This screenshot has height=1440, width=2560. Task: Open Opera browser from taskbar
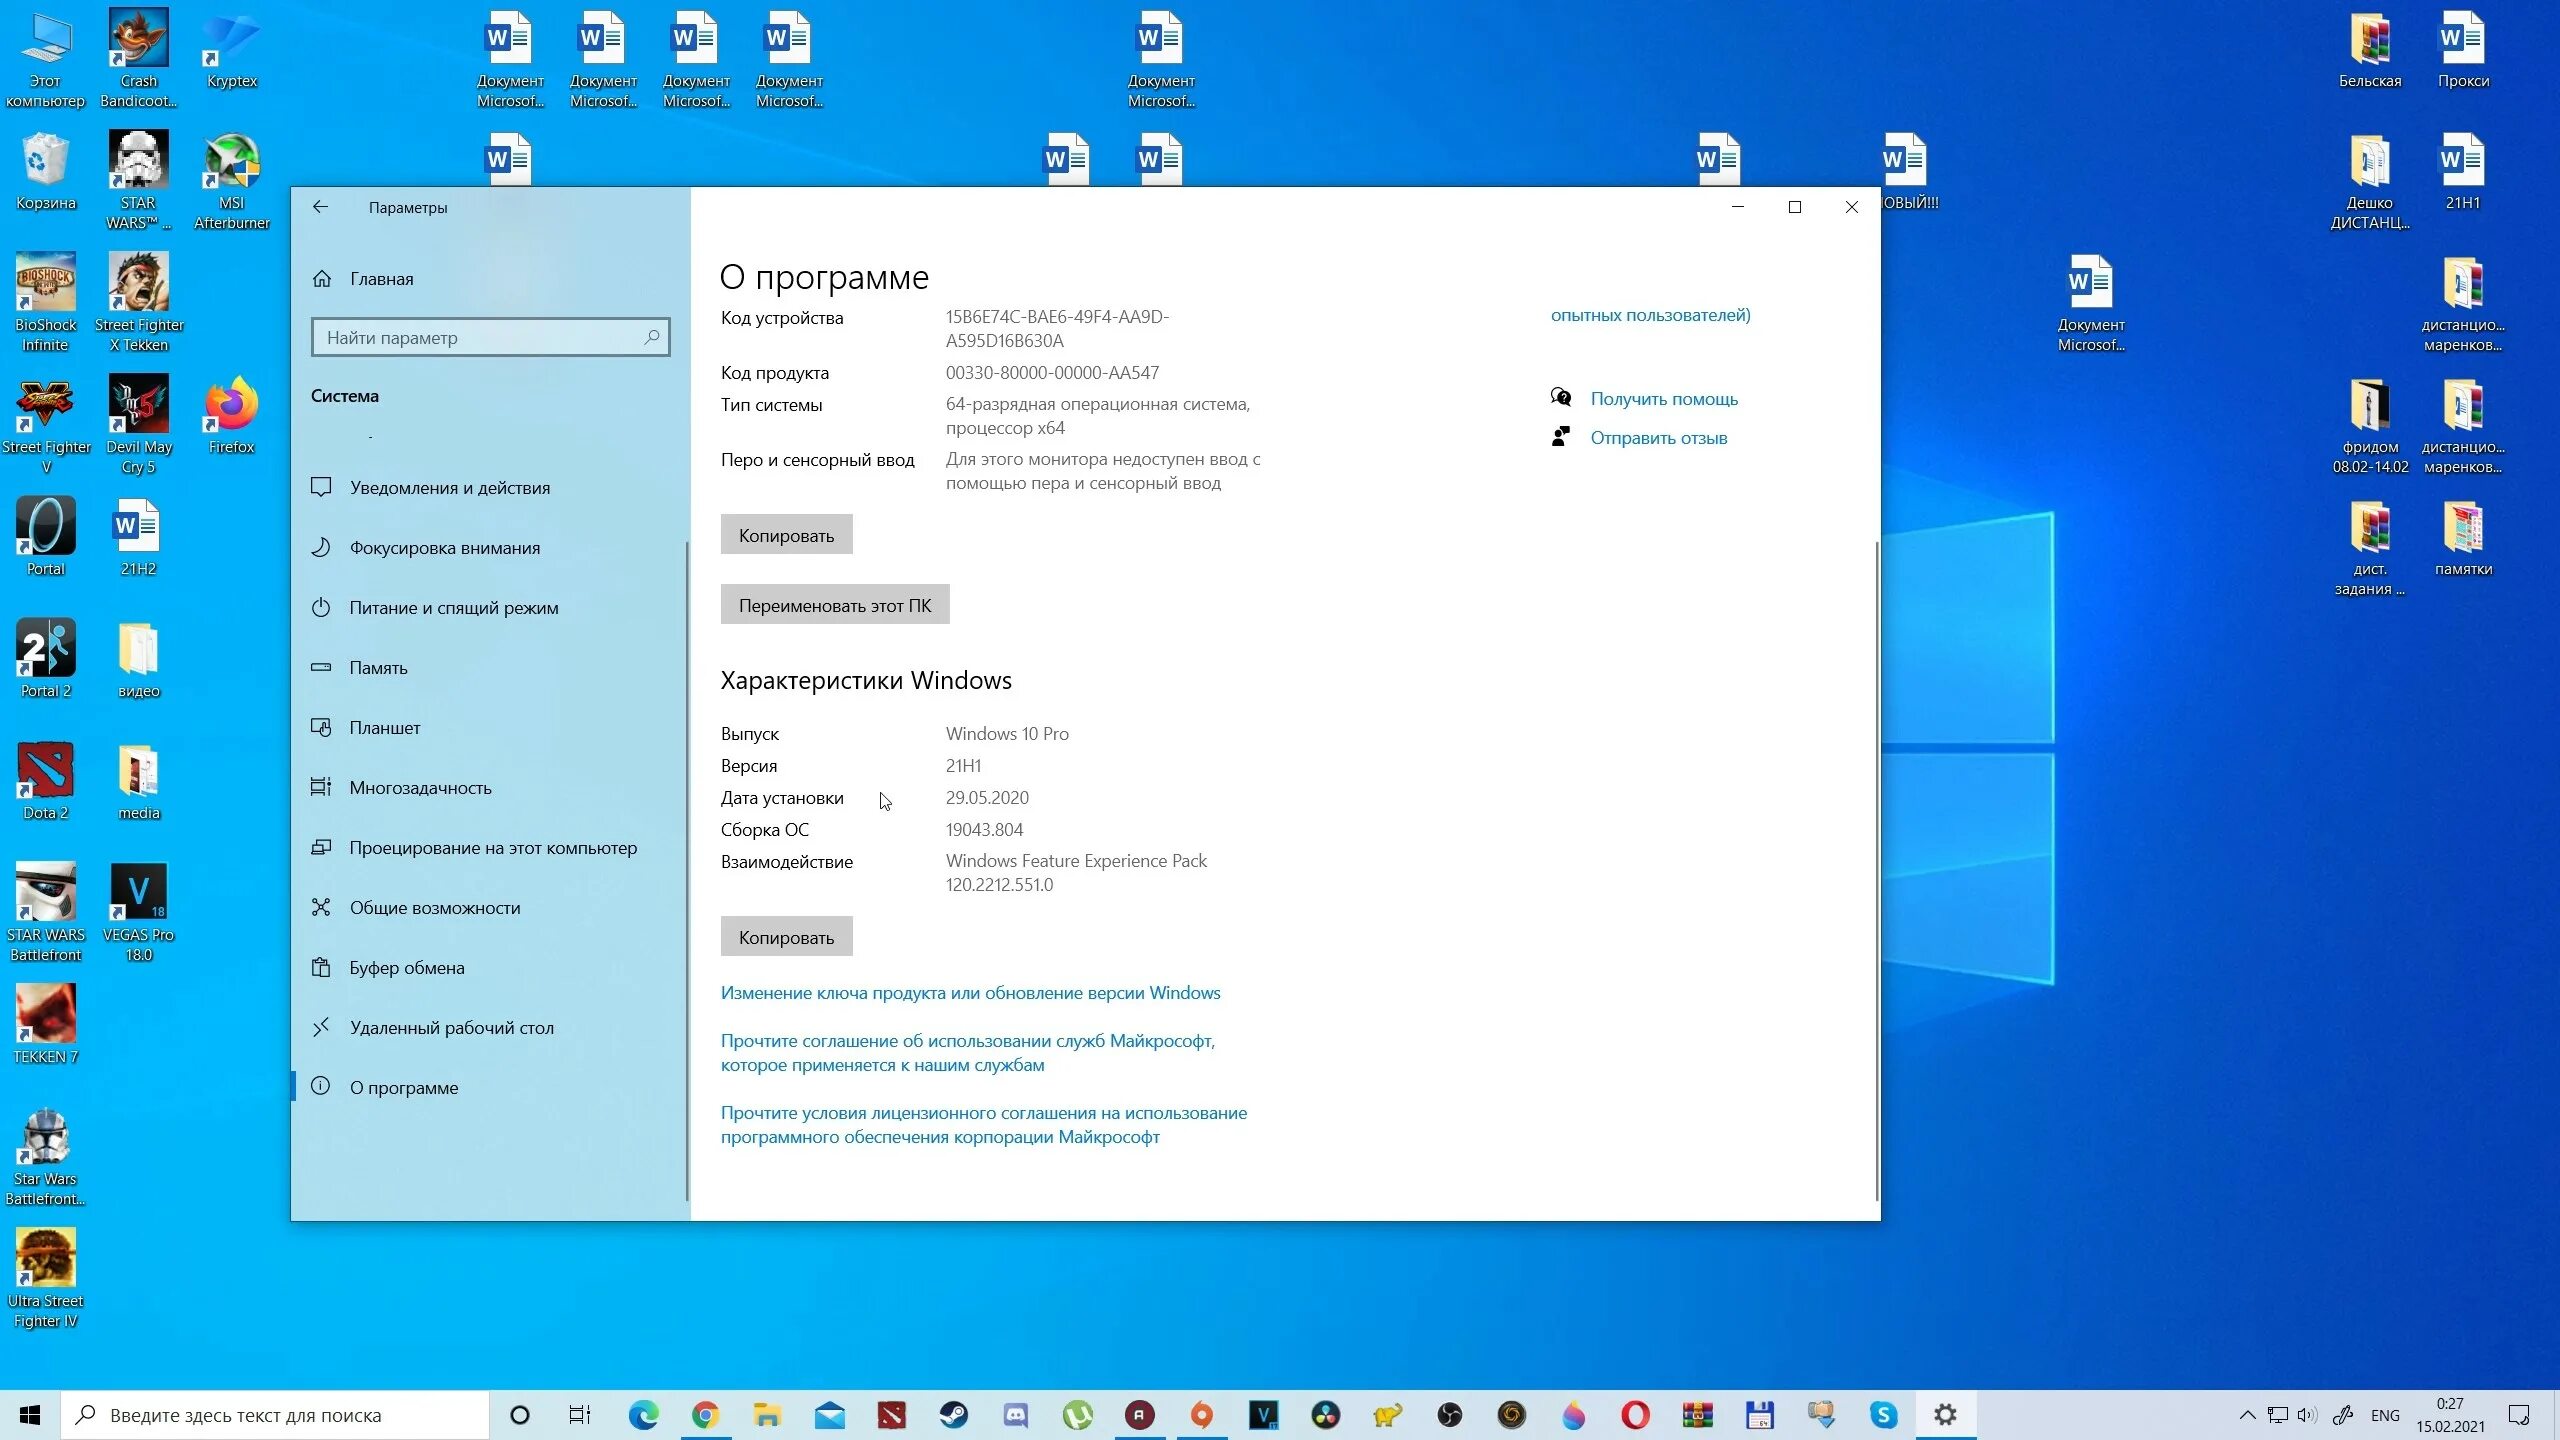1636,1415
